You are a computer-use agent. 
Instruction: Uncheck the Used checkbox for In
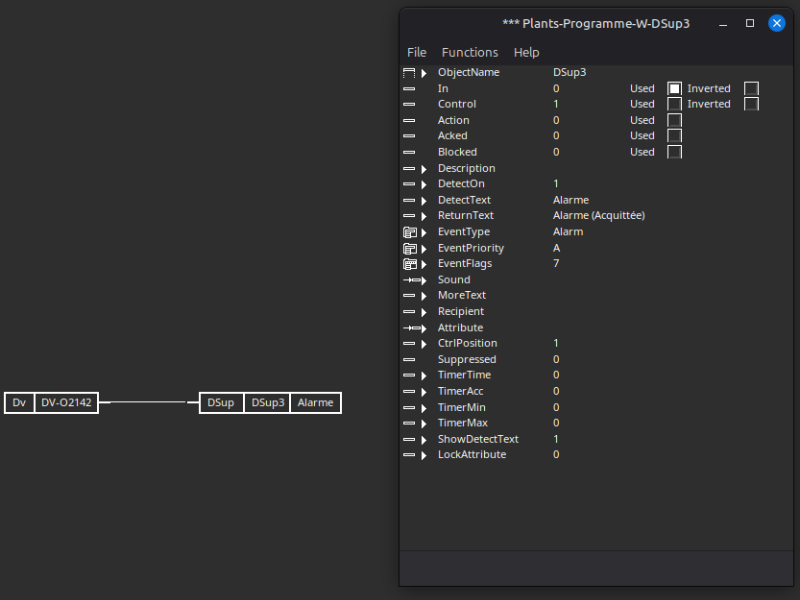pyautogui.click(x=675, y=89)
